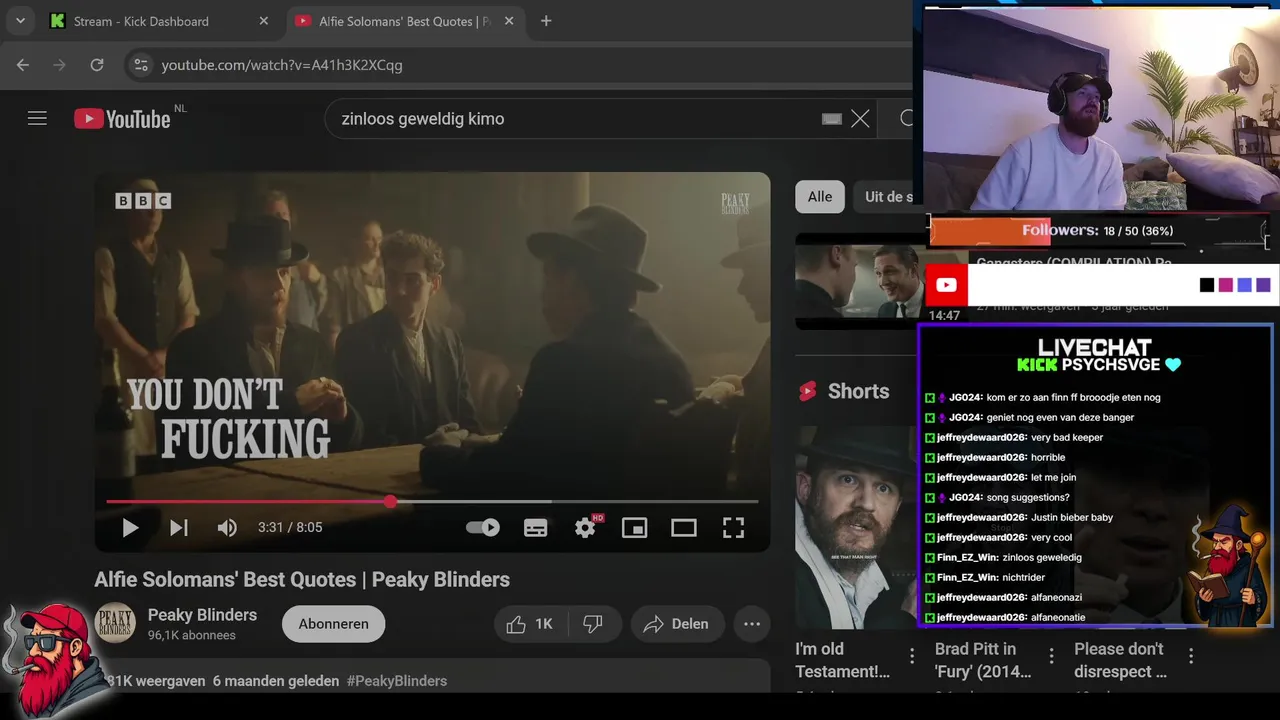Share the video using Delen

pyautogui.click(x=677, y=624)
